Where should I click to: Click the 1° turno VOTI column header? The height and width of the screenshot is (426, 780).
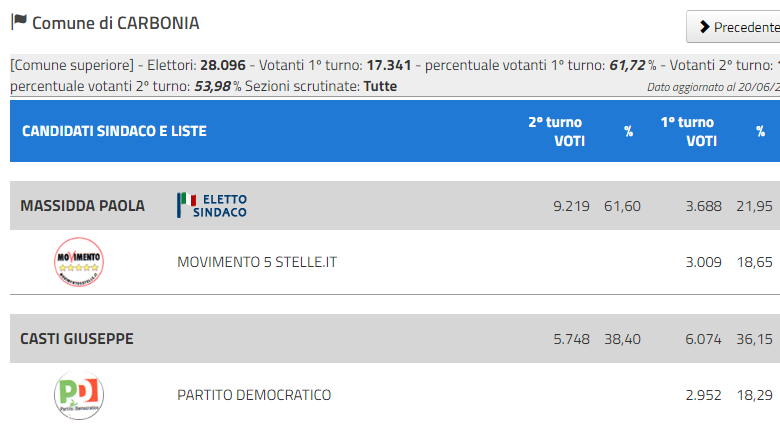click(688, 131)
